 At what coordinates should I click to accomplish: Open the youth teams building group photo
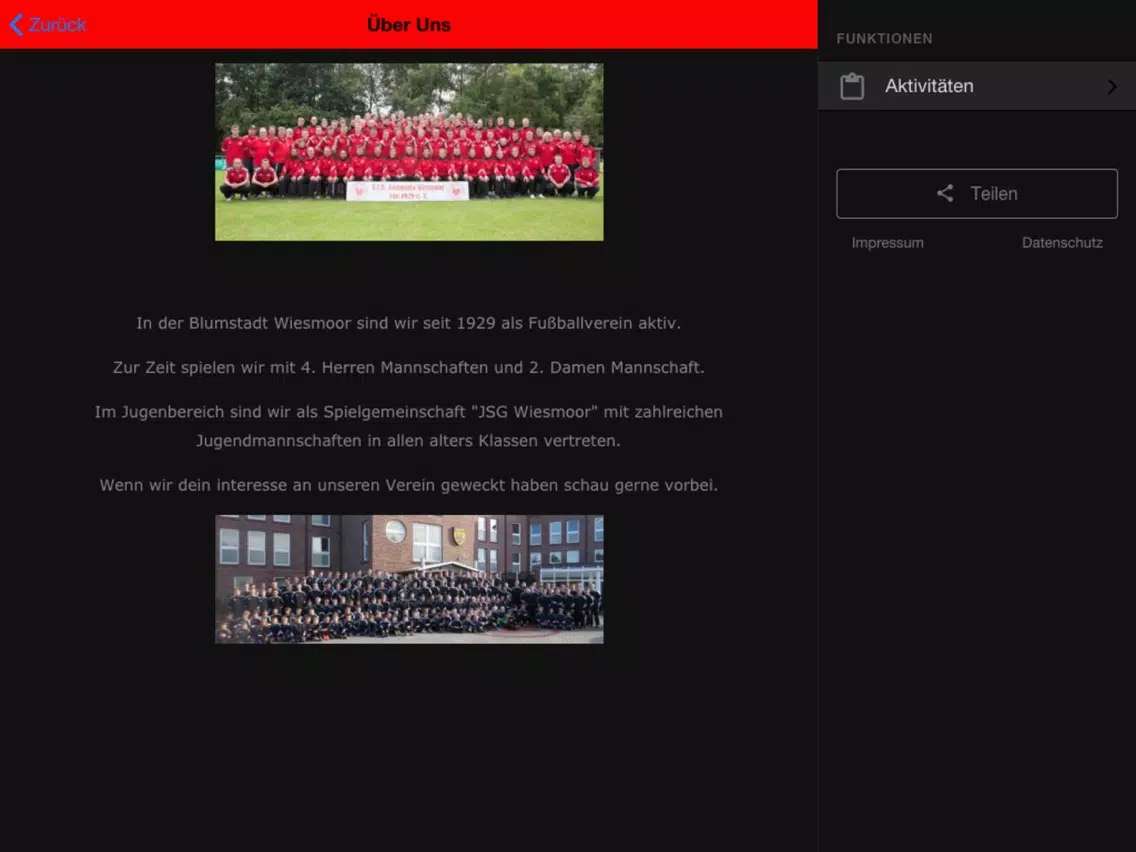[409, 579]
